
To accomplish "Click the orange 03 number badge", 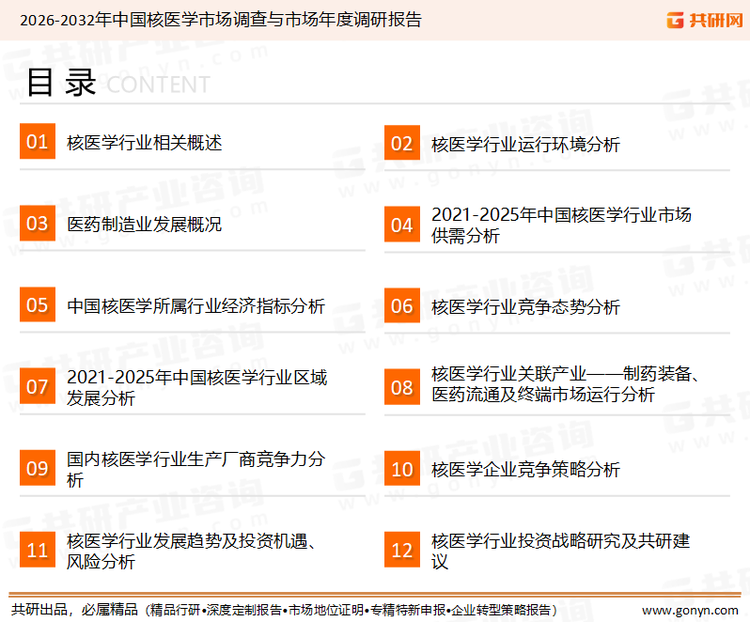I will [x=37, y=223].
